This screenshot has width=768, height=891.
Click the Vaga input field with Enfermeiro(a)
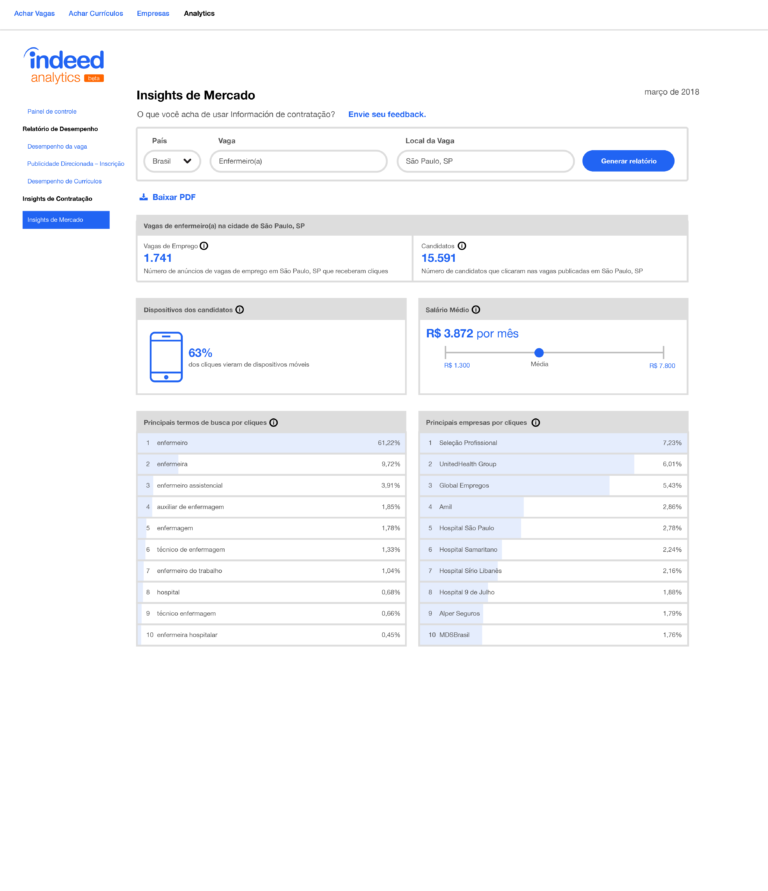[x=298, y=161]
